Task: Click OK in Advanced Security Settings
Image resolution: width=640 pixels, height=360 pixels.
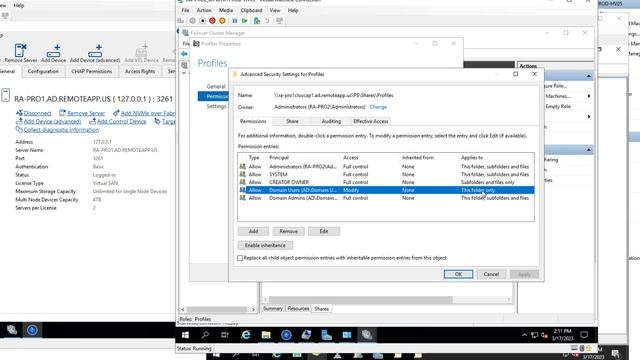Action: (x=458, y=274)
